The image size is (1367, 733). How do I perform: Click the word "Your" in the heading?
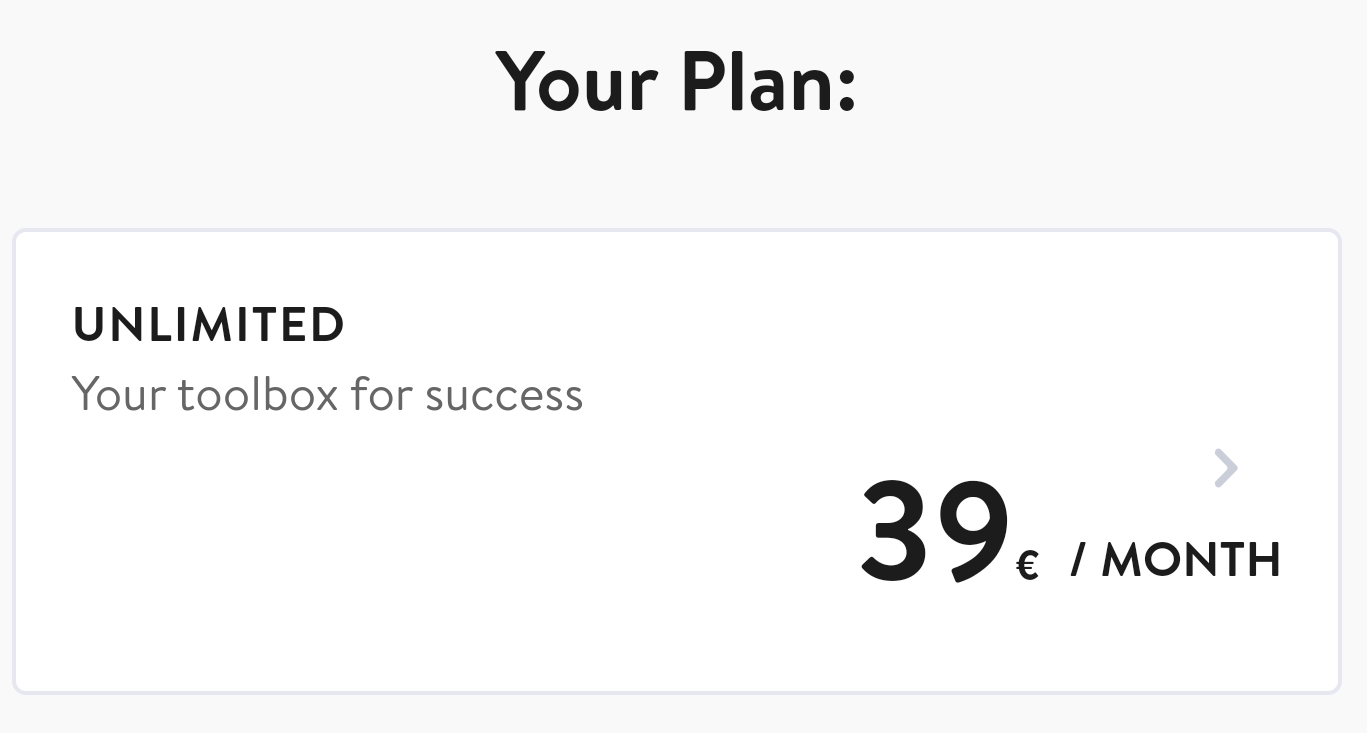coord(576,82)
